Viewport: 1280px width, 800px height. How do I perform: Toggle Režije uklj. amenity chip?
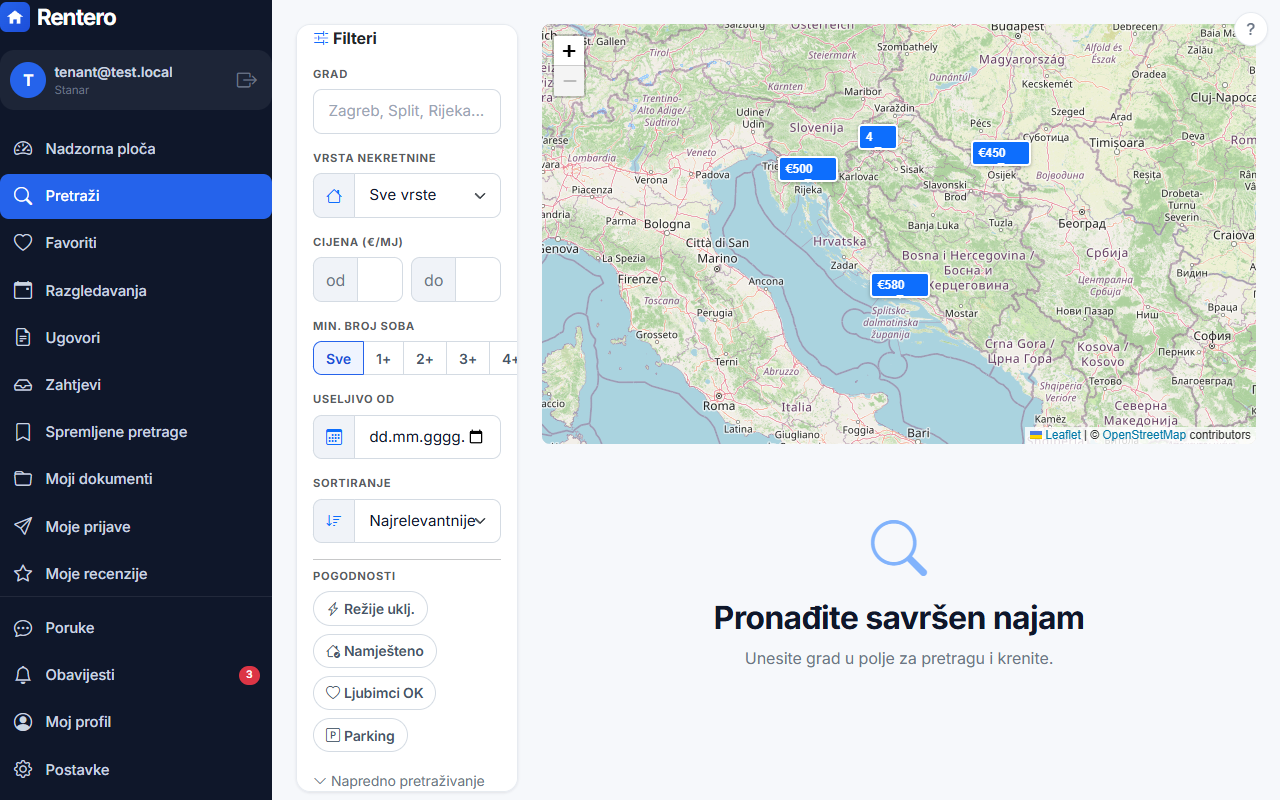coord(371,609)
